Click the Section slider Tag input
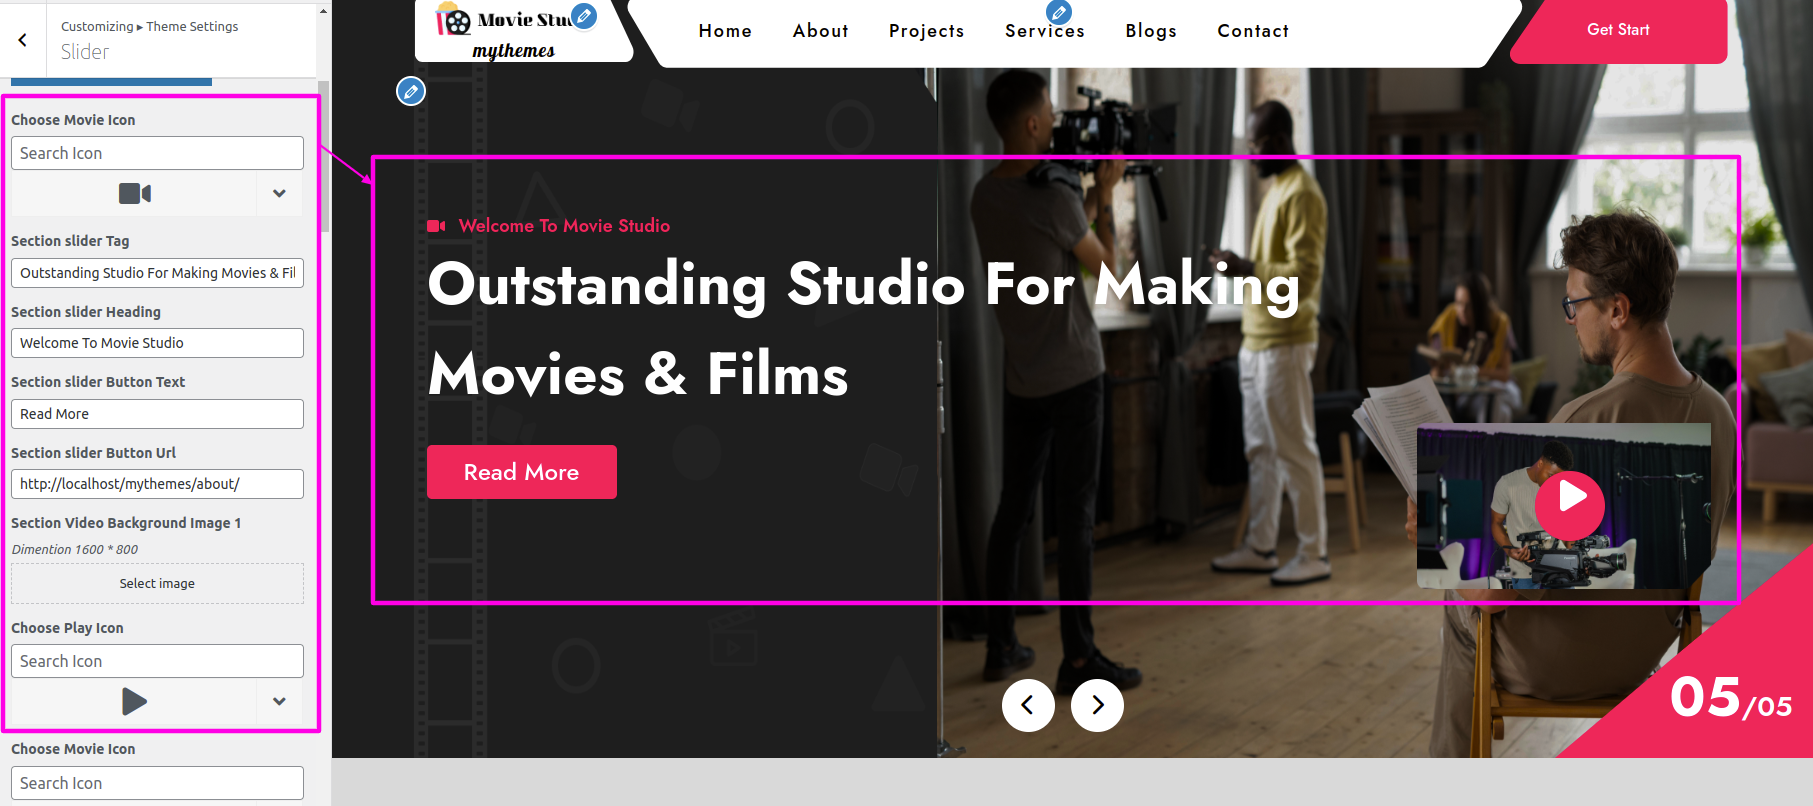Image resolution: width=1813 pixels, height=806 pixels. [x=157, y=273]
